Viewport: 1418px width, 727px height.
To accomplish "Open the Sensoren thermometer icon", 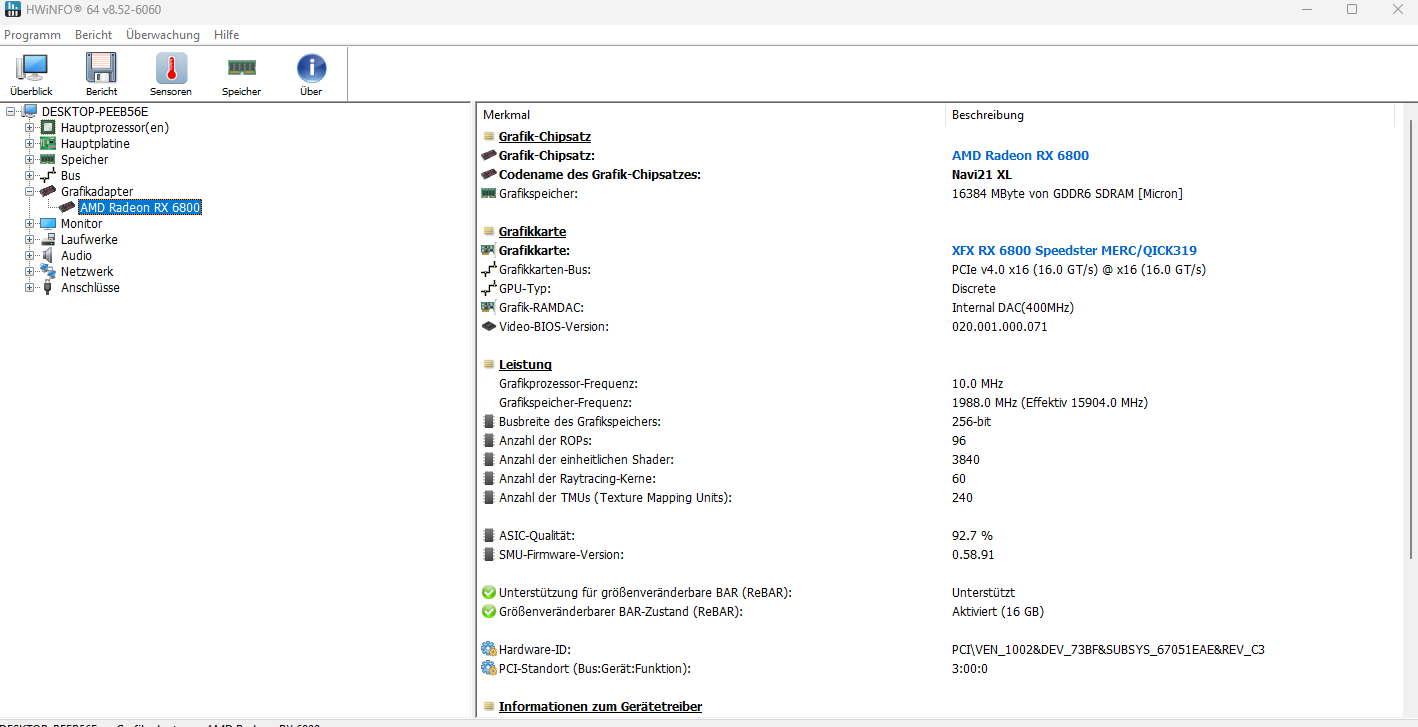I will tap(171, 68).
